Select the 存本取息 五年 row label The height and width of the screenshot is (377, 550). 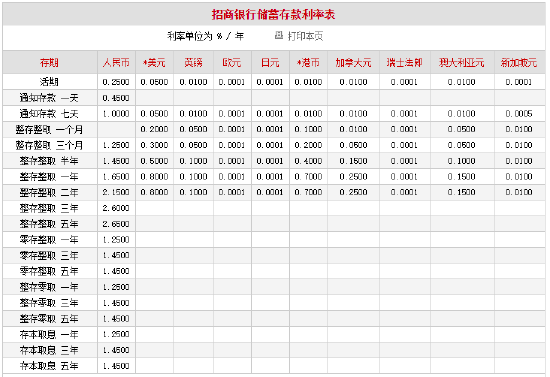(49, 366)
